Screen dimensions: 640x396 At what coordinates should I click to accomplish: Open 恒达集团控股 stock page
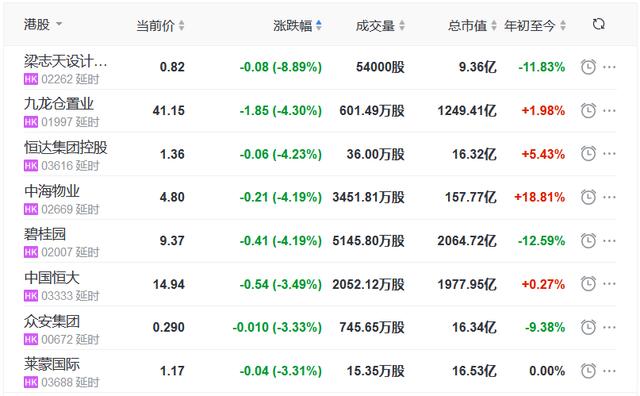[65, 147]
